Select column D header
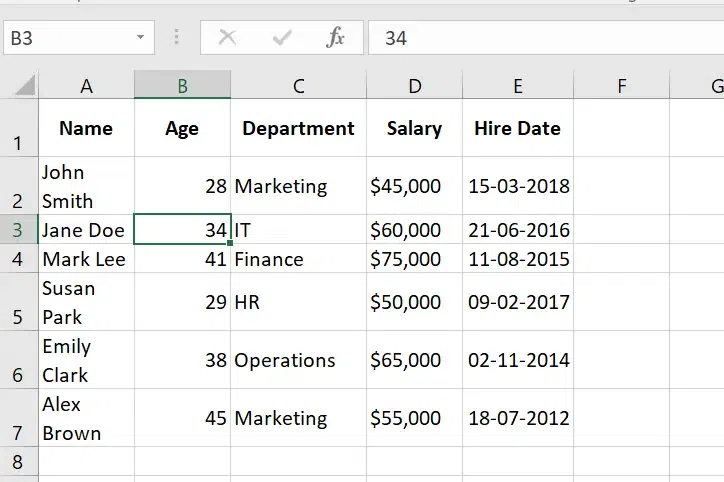This screenshot has height=482, width=724. tap(415, 84)
